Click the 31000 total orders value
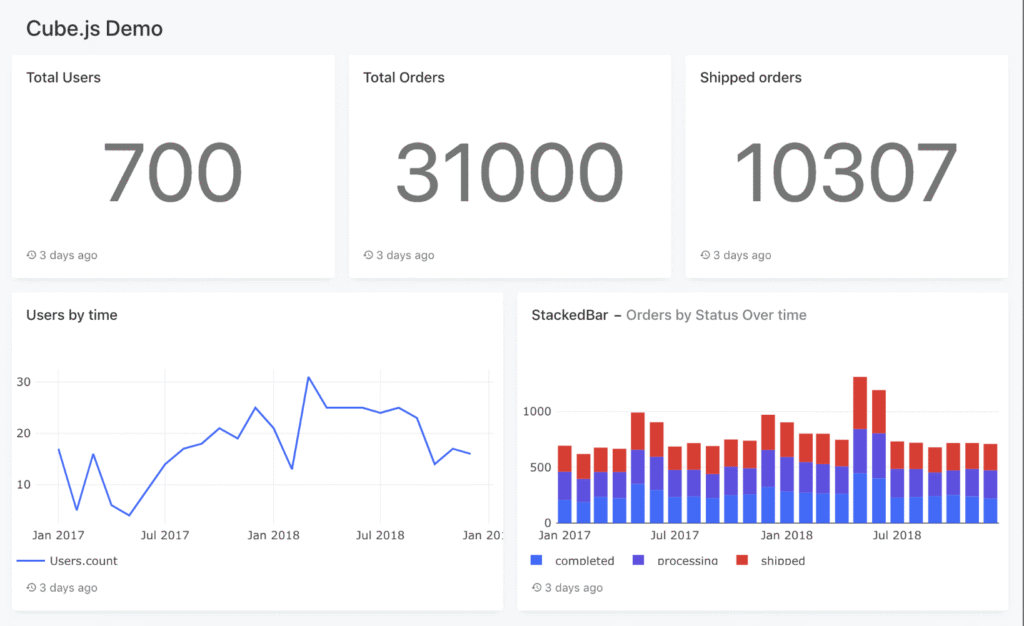The height and width of the screenshot is (626, 1024). coord(509,172)
